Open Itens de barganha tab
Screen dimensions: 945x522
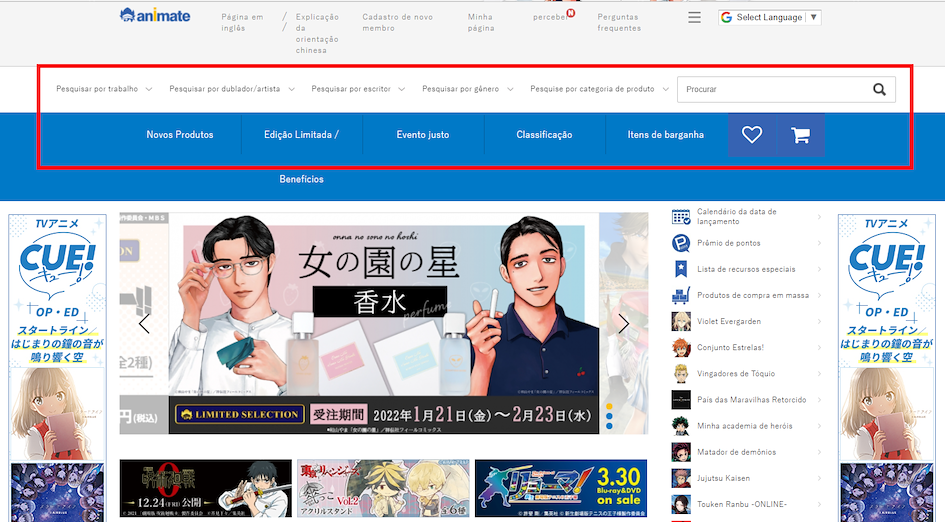click(x=665, y=134)
